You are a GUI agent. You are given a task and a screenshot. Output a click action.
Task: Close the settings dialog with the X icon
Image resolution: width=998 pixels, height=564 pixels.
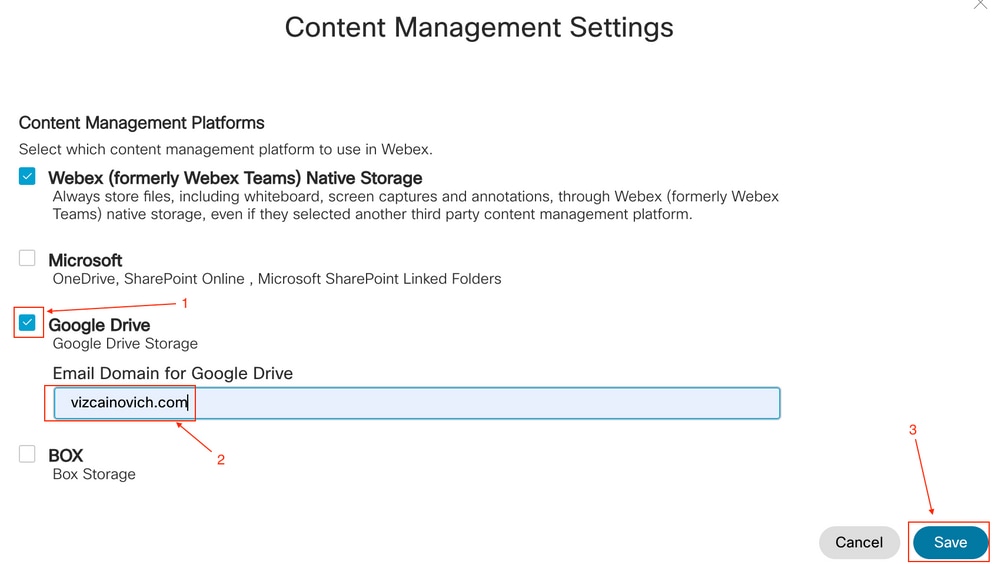click(x=980, y=4)
